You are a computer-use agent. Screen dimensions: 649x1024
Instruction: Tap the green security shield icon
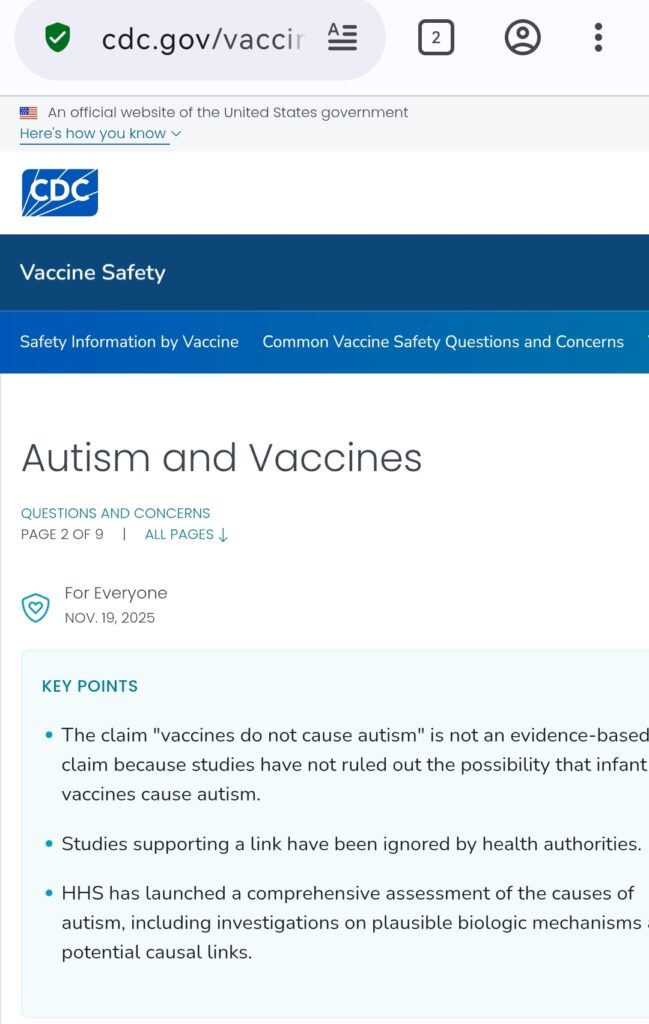pos(58,39)
